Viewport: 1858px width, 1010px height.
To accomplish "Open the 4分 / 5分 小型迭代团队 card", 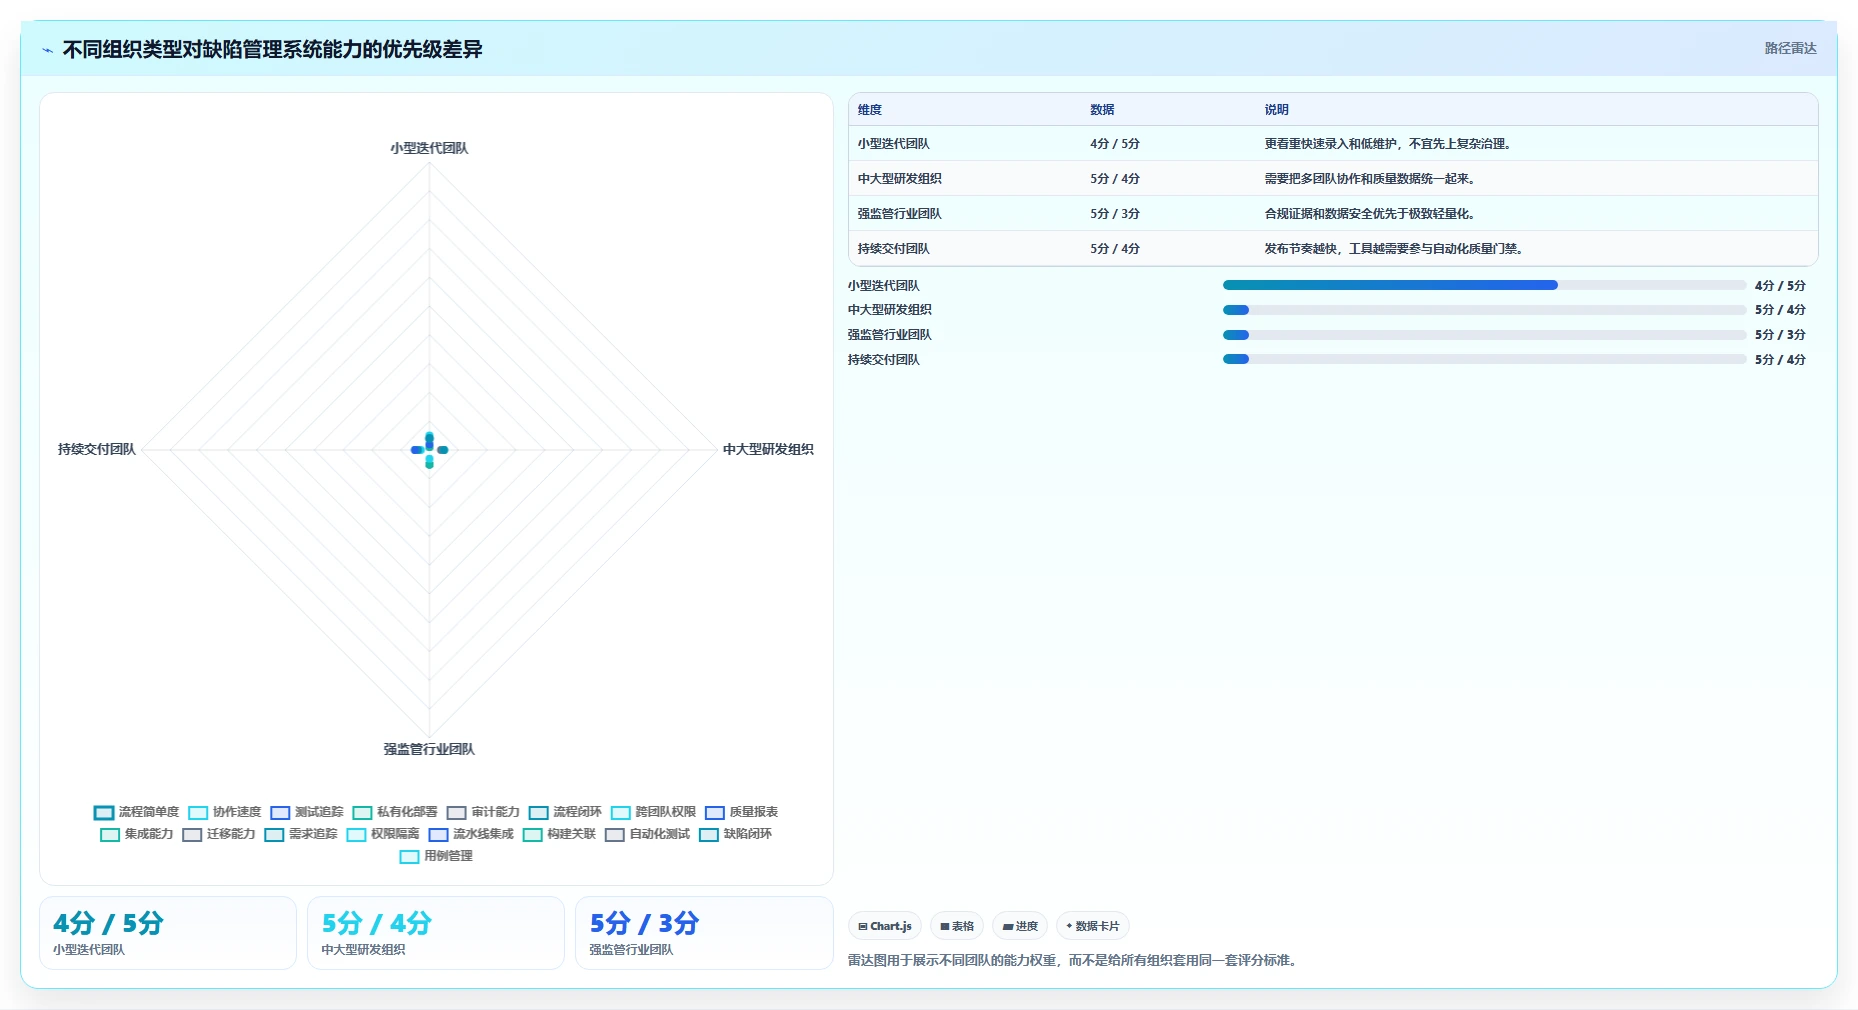I will [168, 933].
